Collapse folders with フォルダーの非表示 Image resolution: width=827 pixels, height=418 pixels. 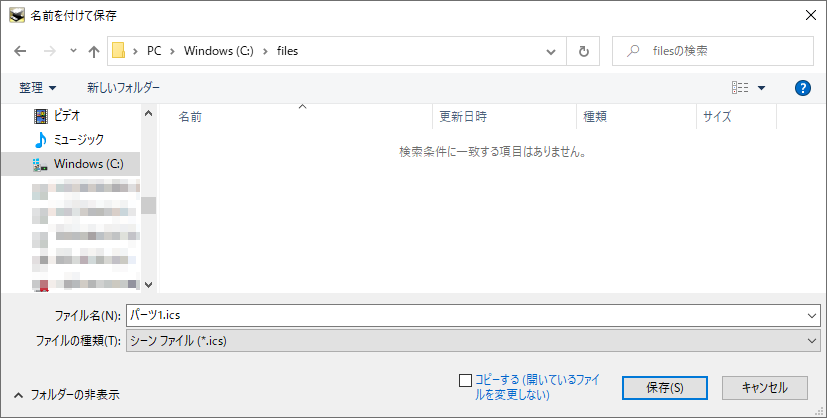(66, 394)
